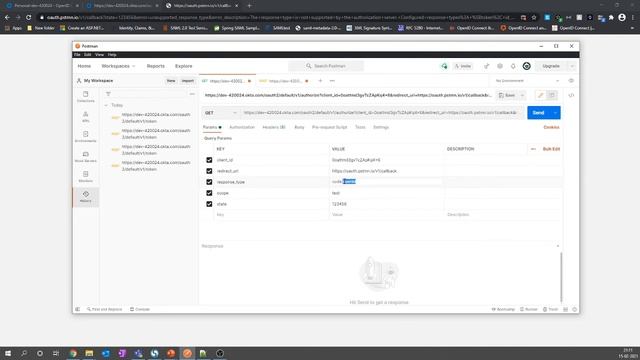Click the Import button

[x=187, y=81]
